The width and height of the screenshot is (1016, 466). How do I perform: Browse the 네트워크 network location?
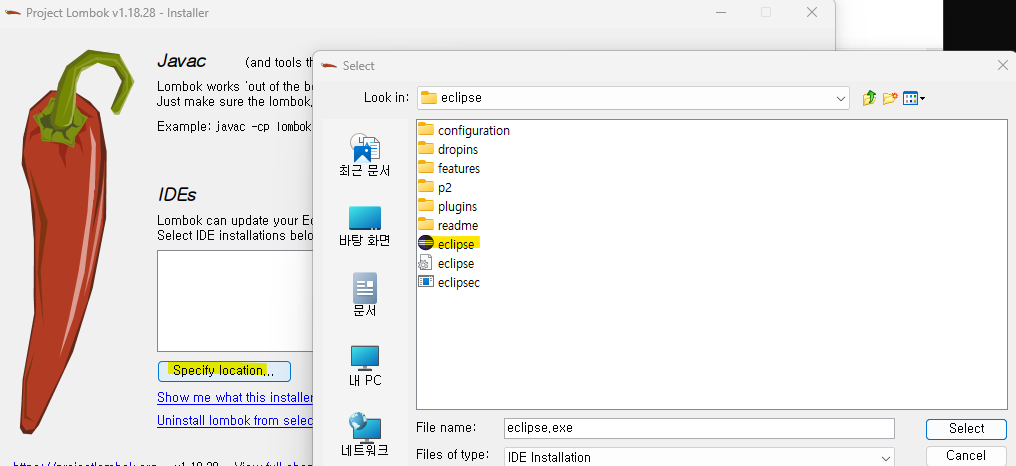pyautogui.click(x=365, y=435)
